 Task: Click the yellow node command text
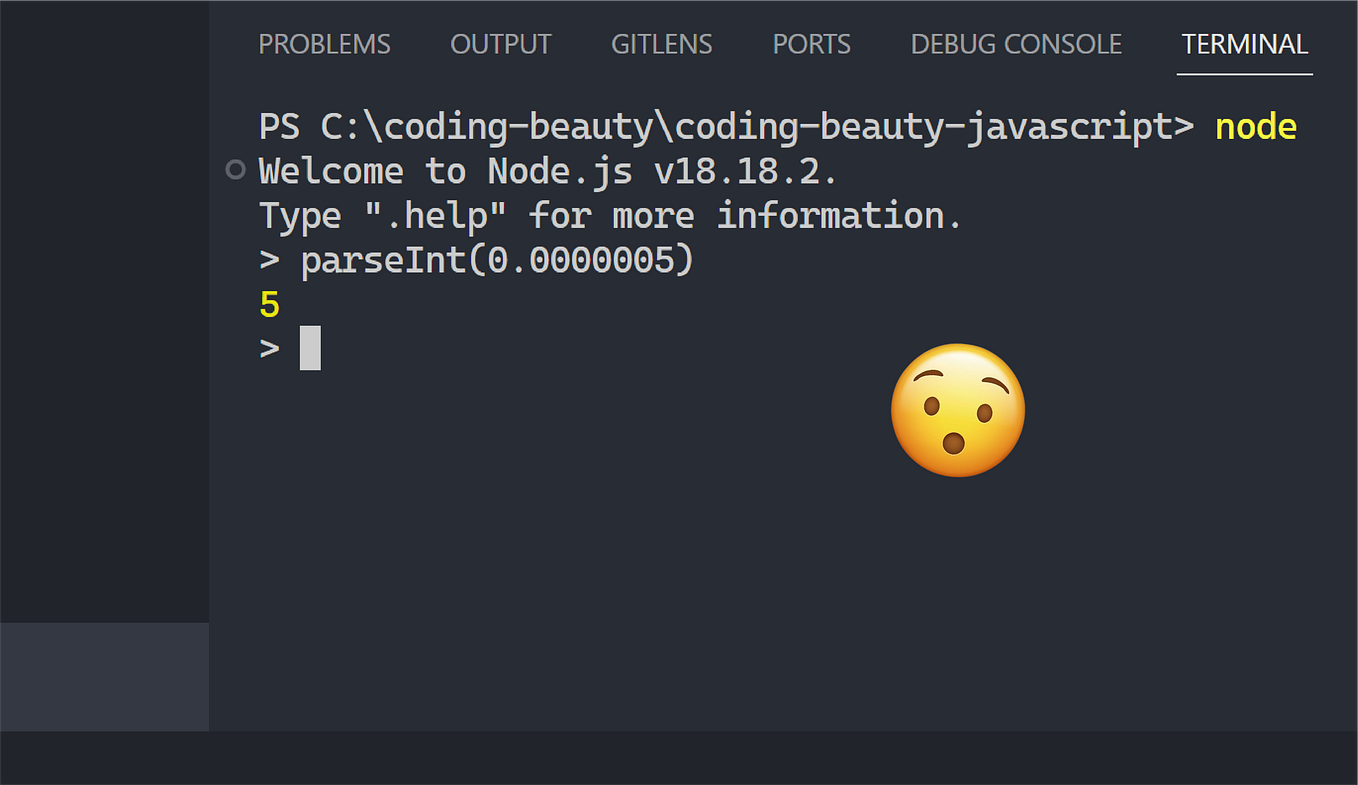click(x=1255, y=126)
